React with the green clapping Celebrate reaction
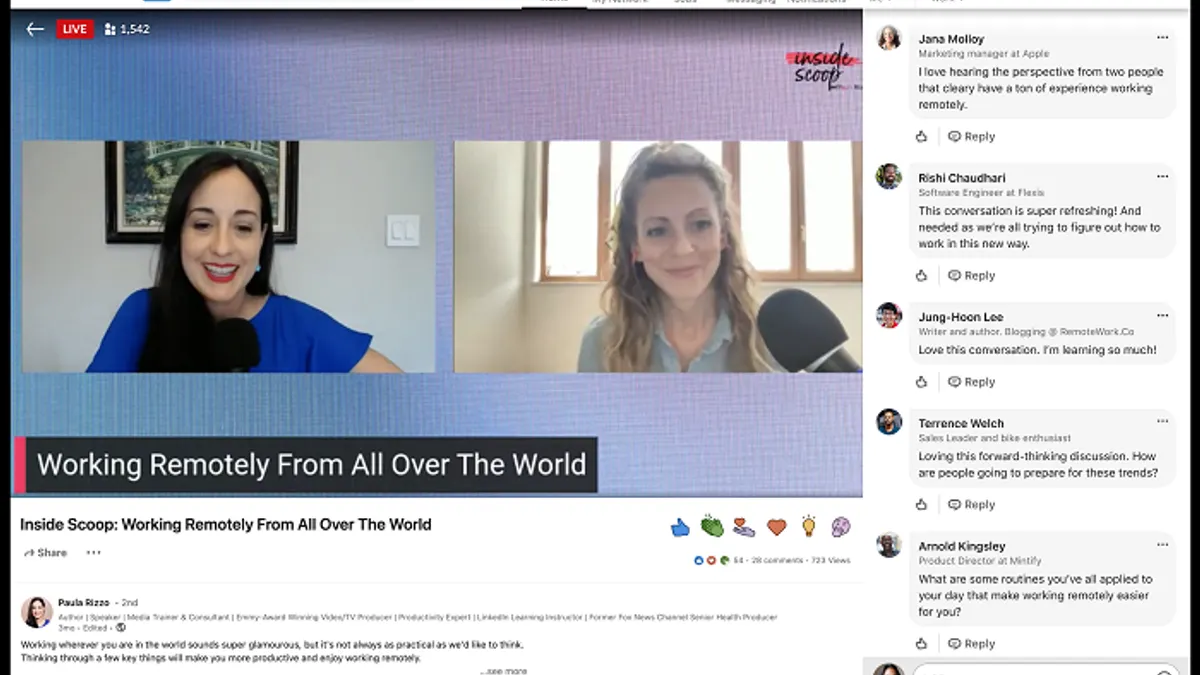 pyautogui.click(x=712, y=526)
